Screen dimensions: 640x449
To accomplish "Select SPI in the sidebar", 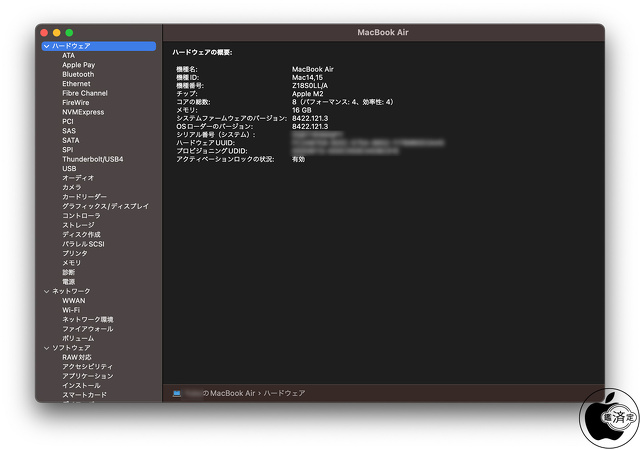I will pos(68,150).
